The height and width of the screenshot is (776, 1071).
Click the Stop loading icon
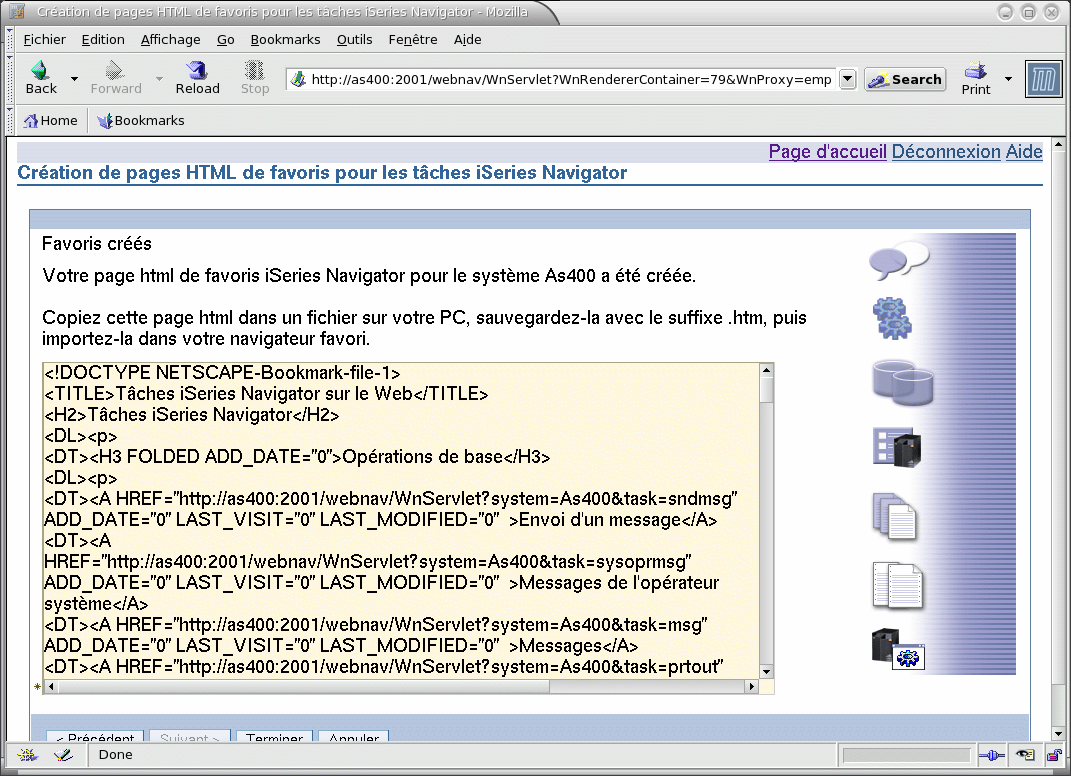pyautogui.click(x=255, y=70)
